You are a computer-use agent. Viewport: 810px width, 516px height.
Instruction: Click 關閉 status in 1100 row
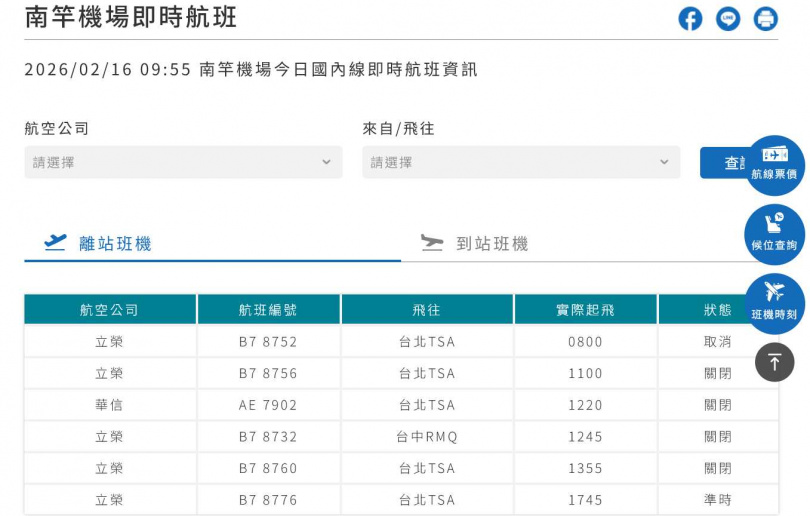coord(718,373)
